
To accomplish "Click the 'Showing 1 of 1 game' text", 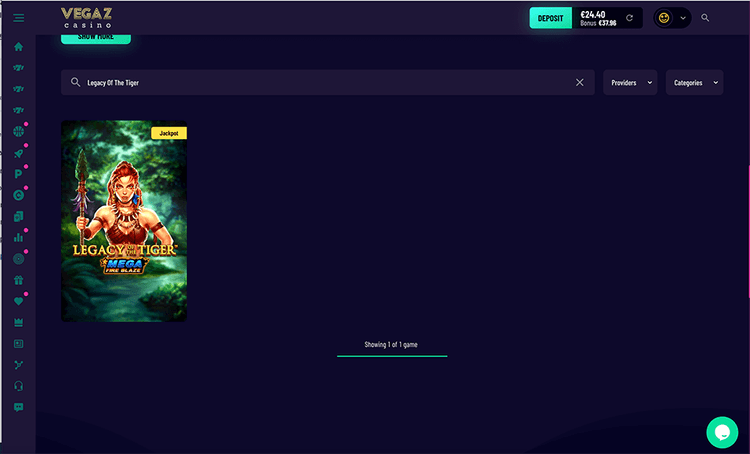I will [x=391, y=344].
